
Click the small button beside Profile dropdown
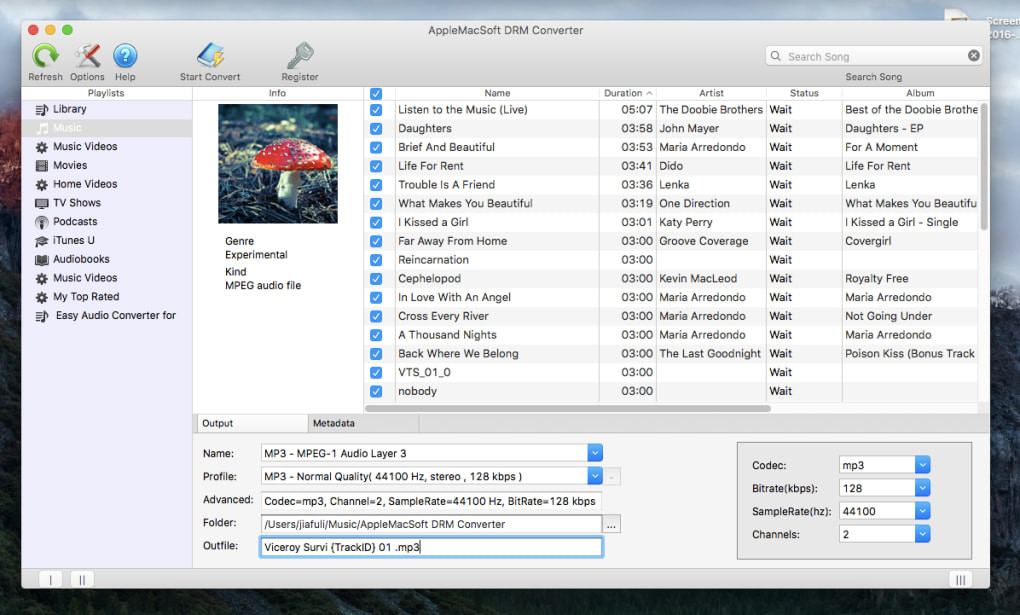click(611, 476)
